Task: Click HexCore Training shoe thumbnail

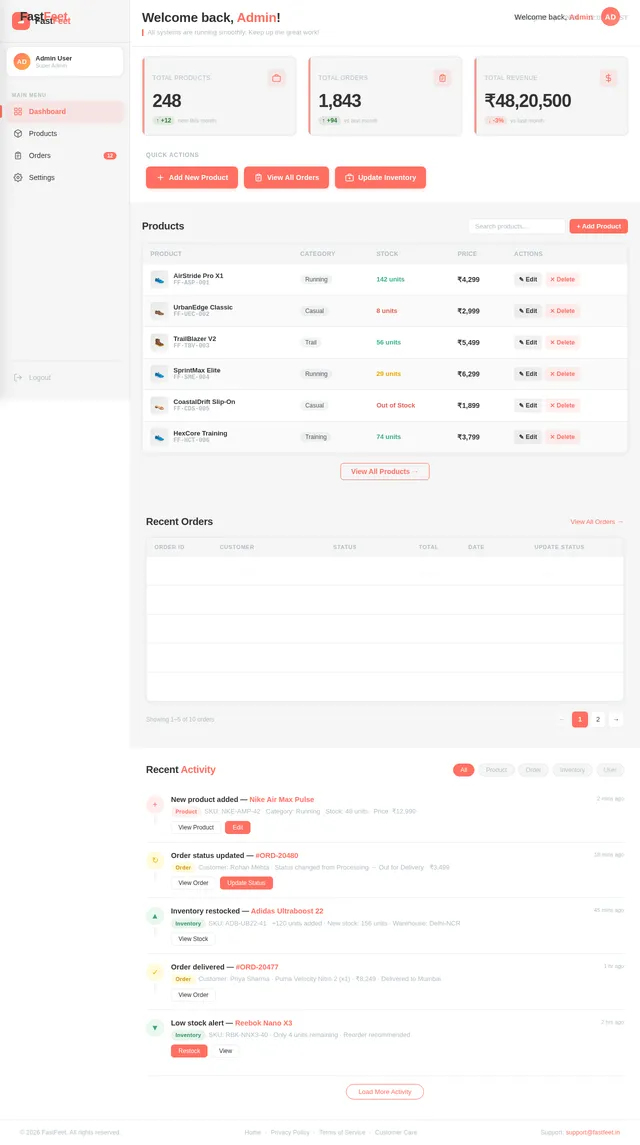Action: (x=159, y=437)
